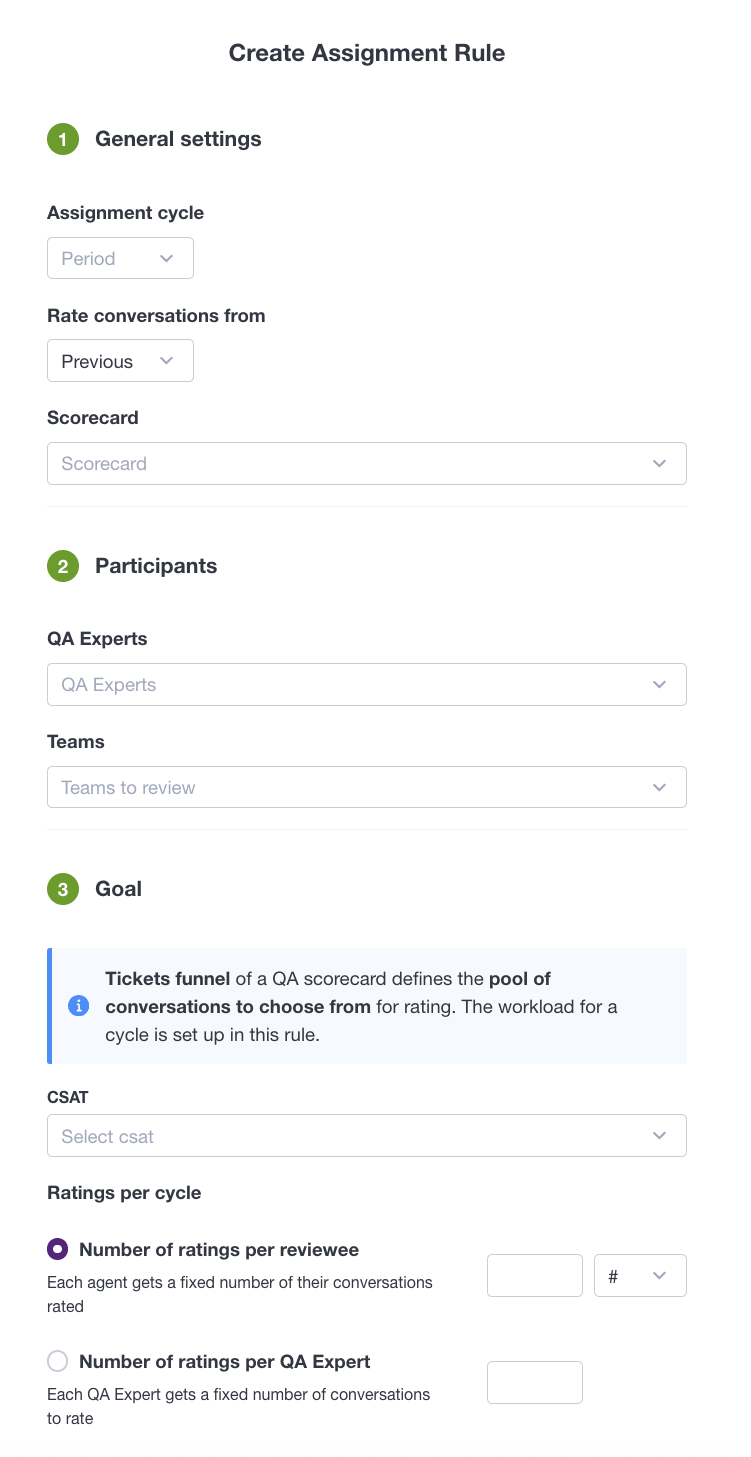This screenshot has width=751, height=1457.
Task: Click ratings per QA Expert number input
Action: (x=535, y=1382)
